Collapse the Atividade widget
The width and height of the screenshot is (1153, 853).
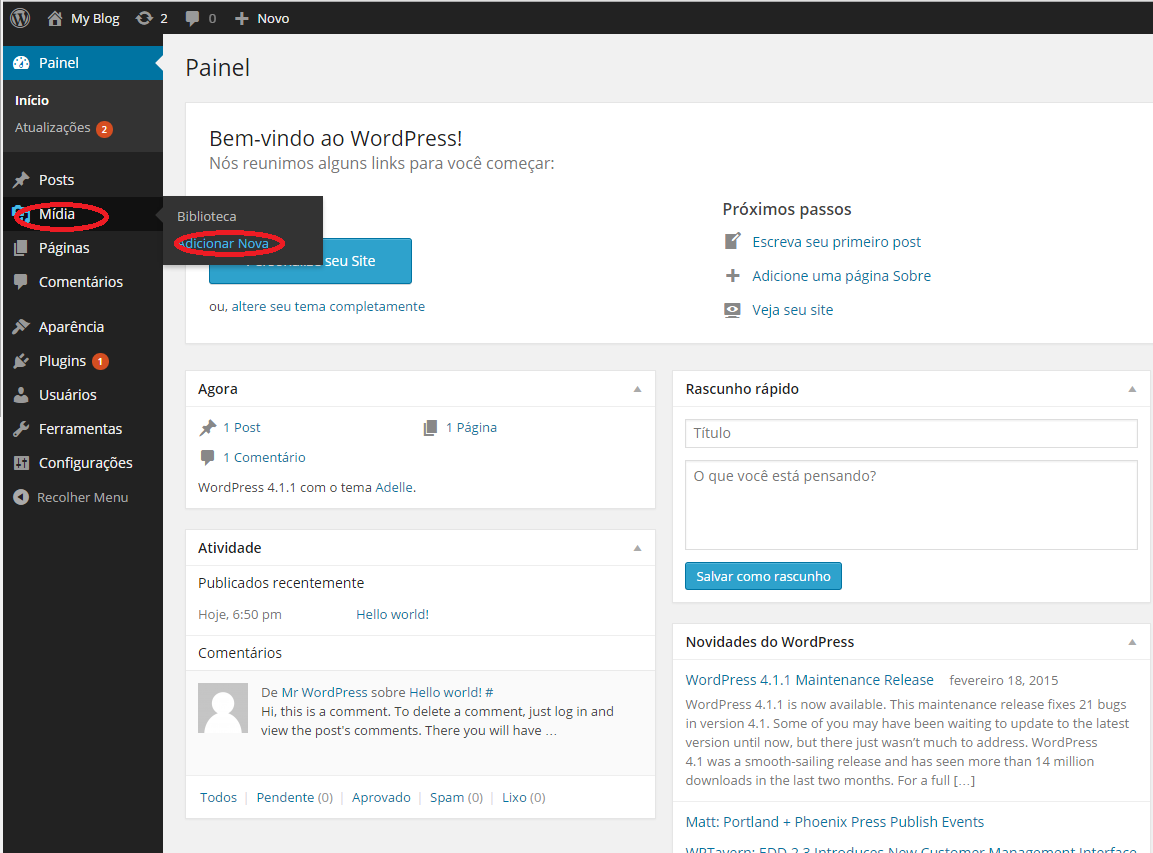click(x=638, y=548)
